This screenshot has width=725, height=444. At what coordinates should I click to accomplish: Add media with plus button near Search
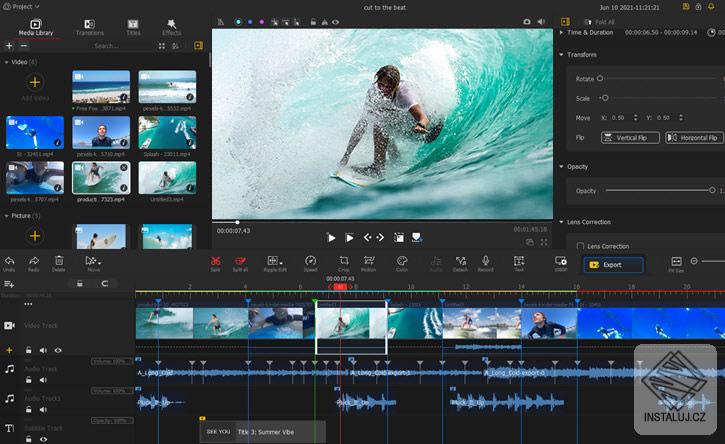coord(9,46)
